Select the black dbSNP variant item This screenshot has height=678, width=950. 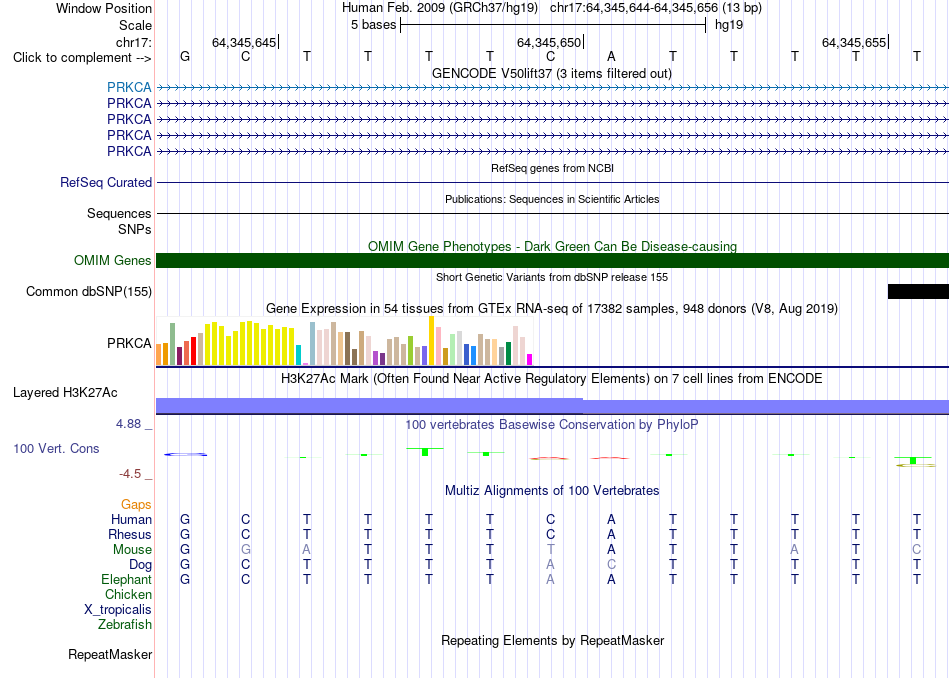click(918, 291)
